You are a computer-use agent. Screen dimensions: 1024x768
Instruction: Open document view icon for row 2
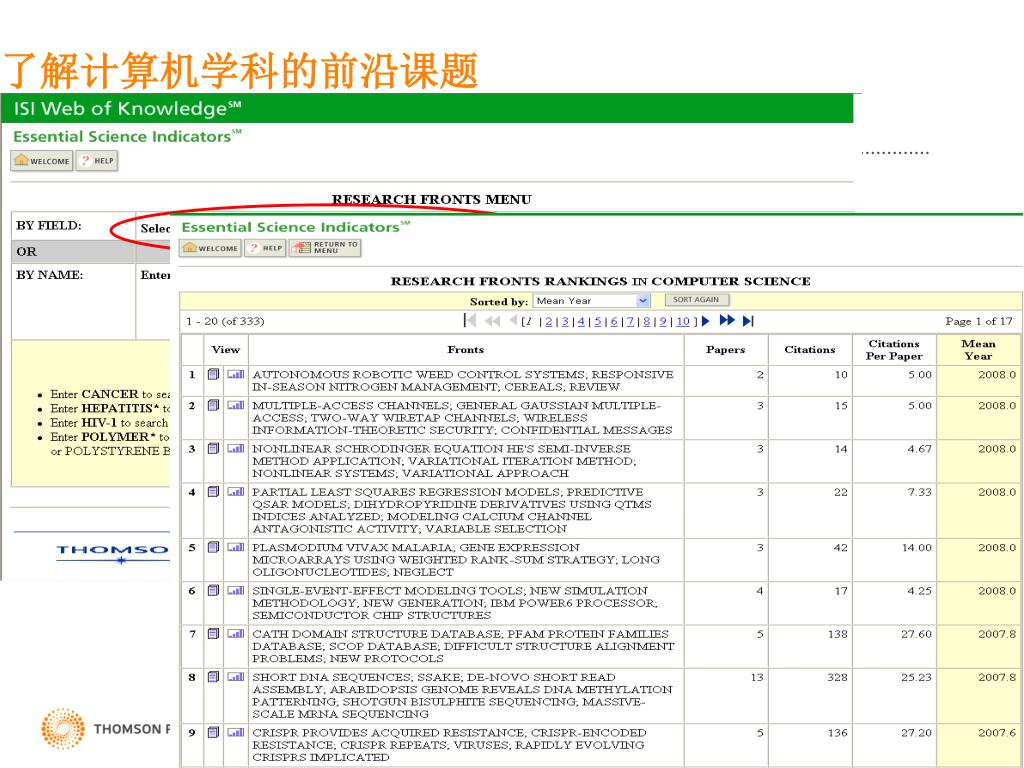pos(214,405)
